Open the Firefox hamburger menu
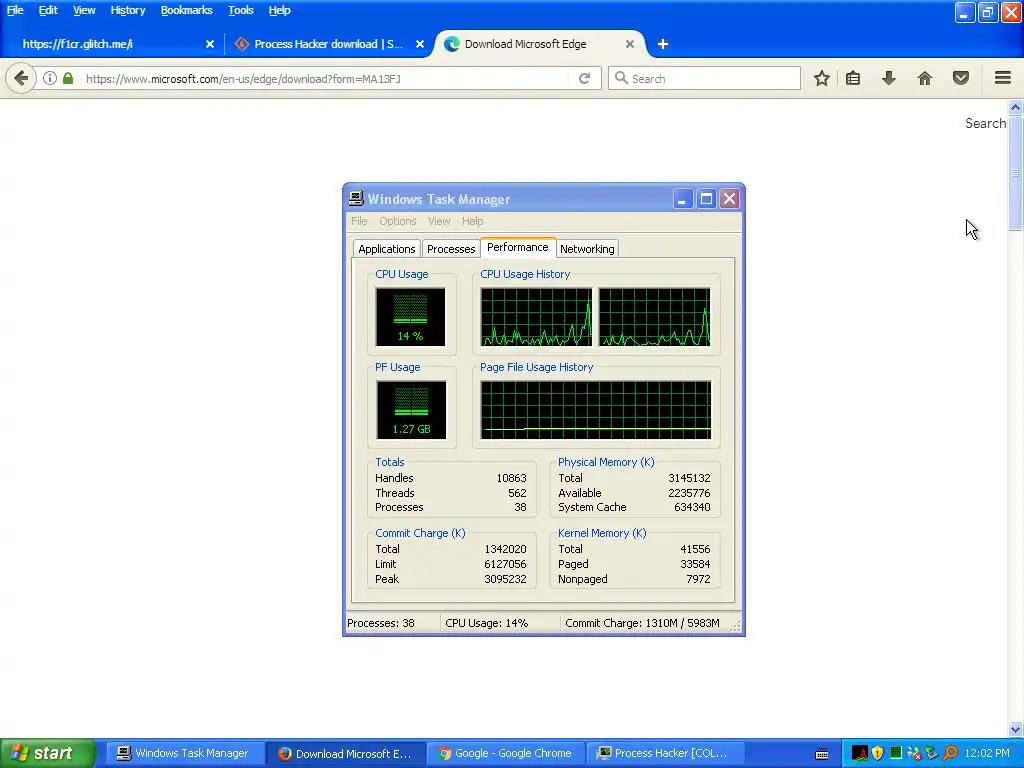This screenshot has height=768, width=1024. coord(1003,78)
